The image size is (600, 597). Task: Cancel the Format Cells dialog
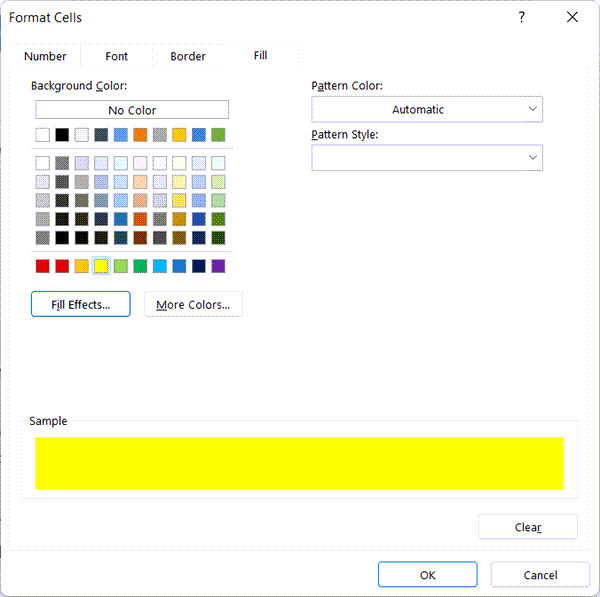tap(540, 575)
